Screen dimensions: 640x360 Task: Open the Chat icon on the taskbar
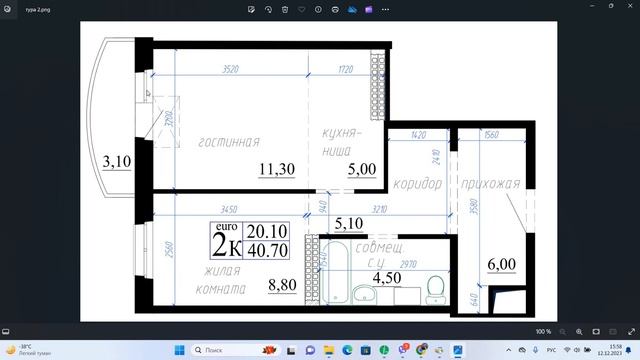310,350
